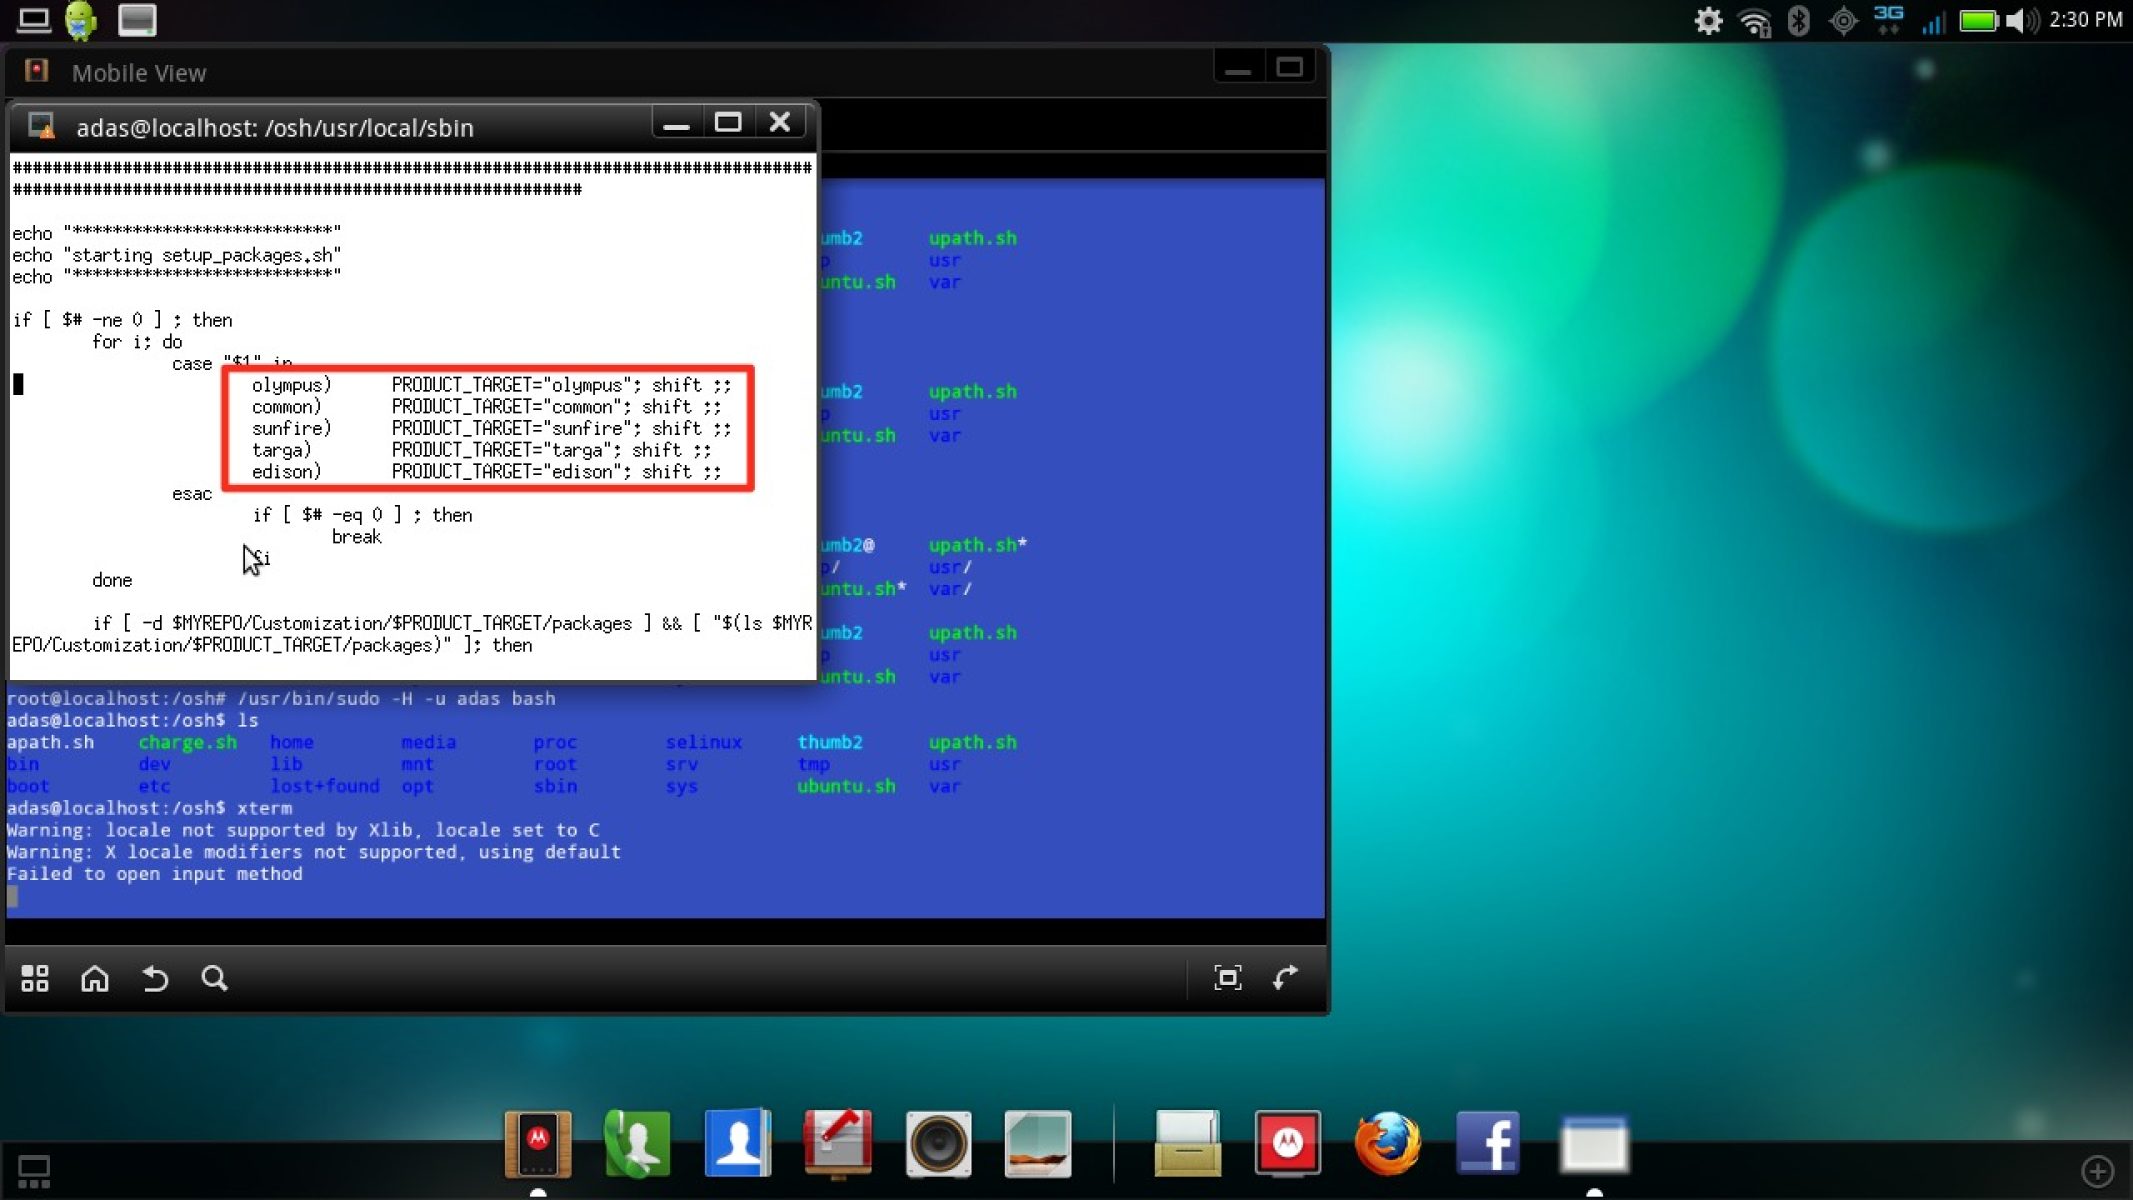Launch Firefox from the dock
Screen dimensions: 2133x1200
click(1387, 1143)
